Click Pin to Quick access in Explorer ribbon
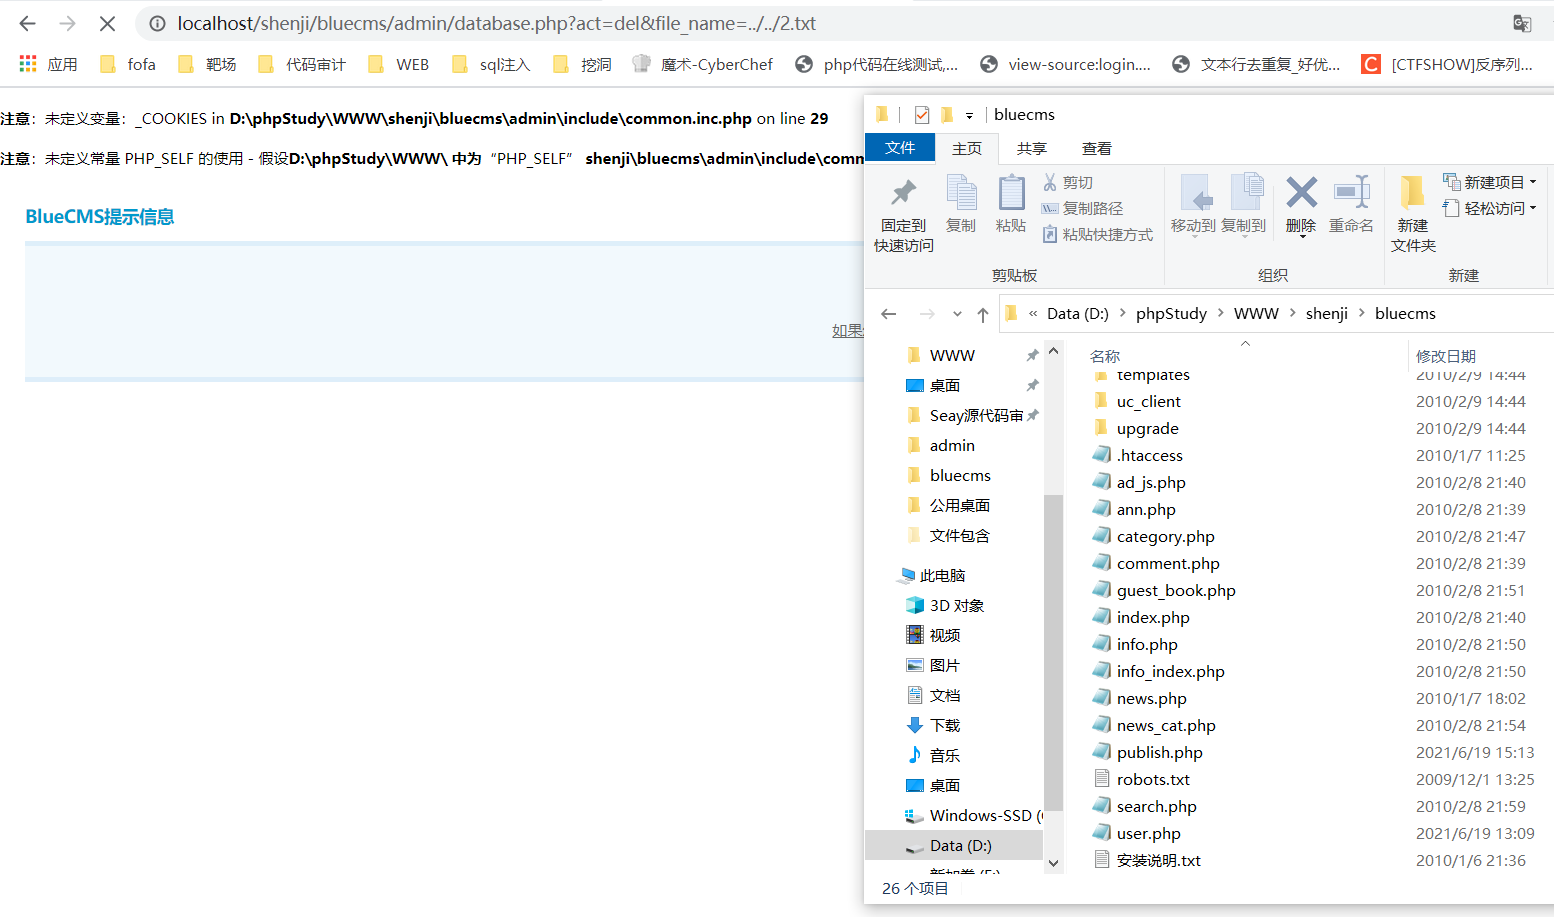This screenshot has height=917, width=1554. [x=904, y=215]
